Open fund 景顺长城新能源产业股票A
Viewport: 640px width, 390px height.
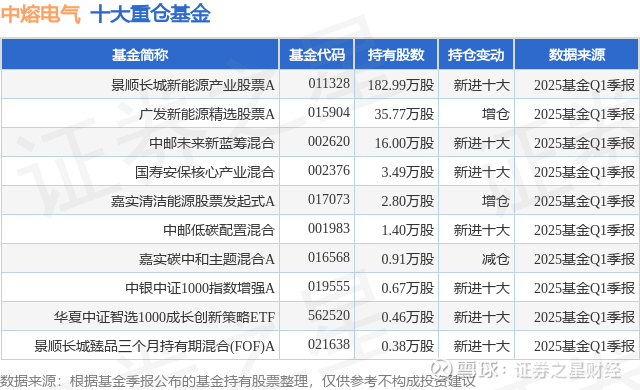(193, 85)
